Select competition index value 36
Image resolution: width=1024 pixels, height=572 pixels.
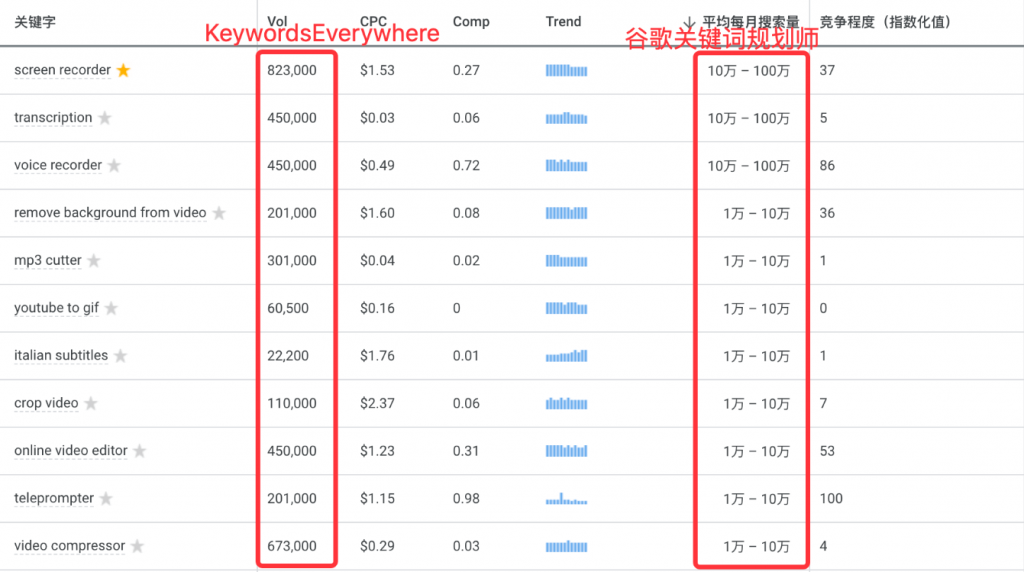(x=827, y=213)
